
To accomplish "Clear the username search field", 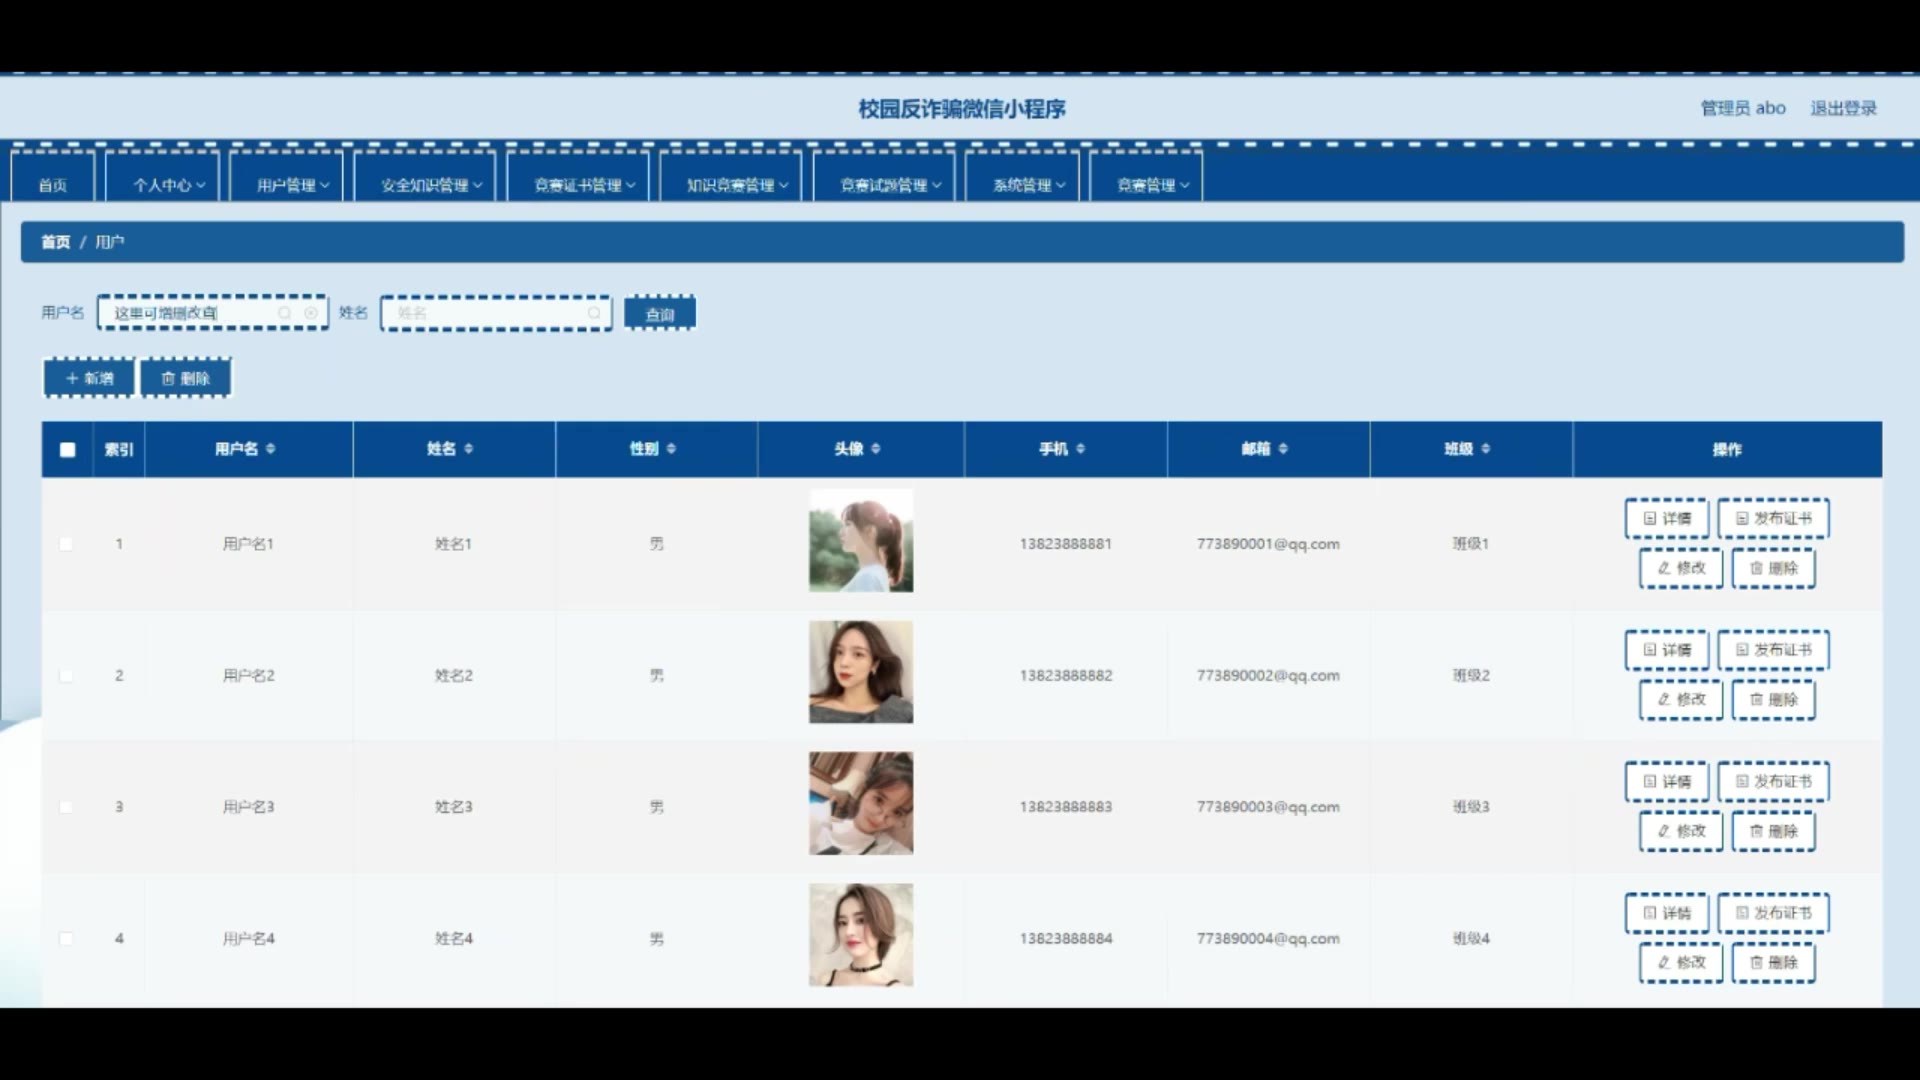I will tap(311, 313).
